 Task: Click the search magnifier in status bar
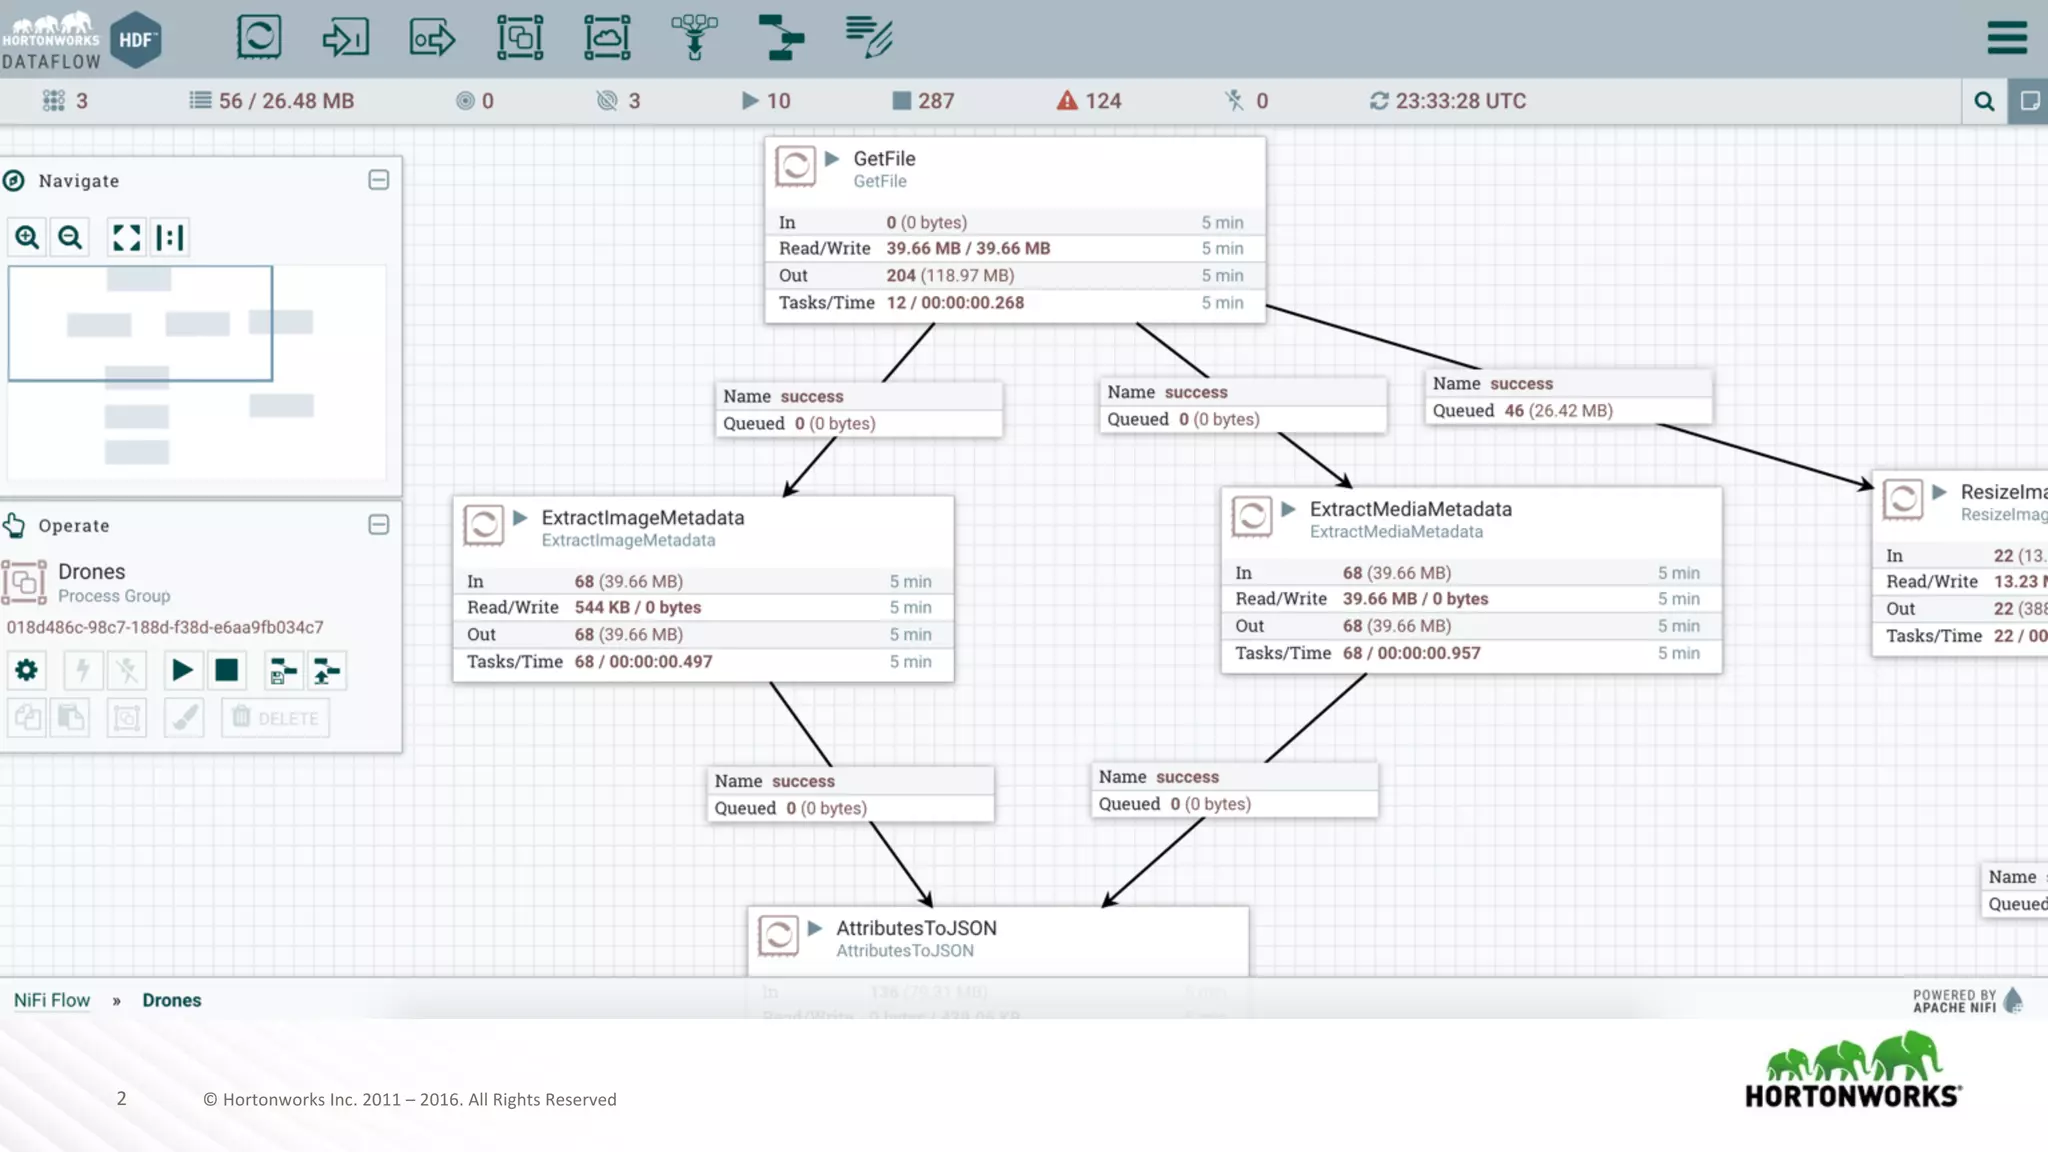(1984, 101)
